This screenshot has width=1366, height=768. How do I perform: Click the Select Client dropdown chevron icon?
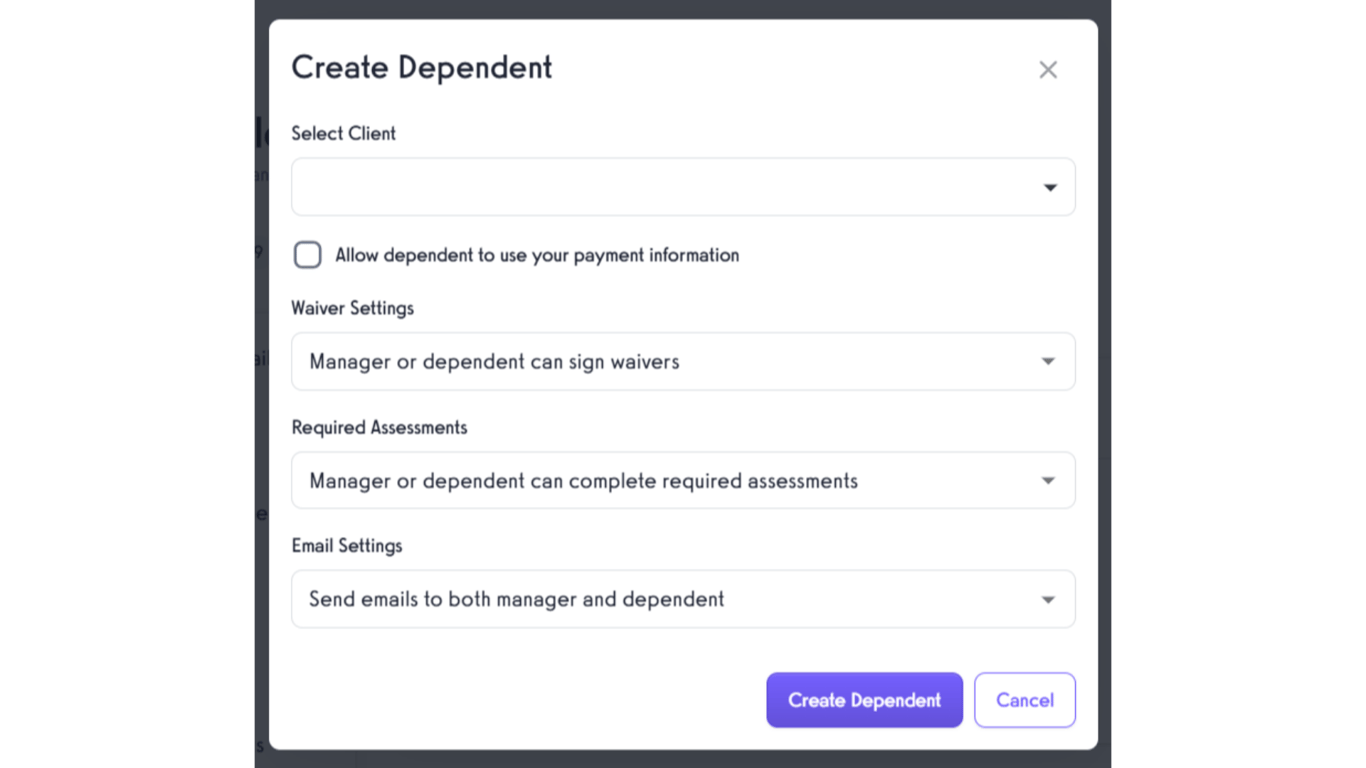1049,186
